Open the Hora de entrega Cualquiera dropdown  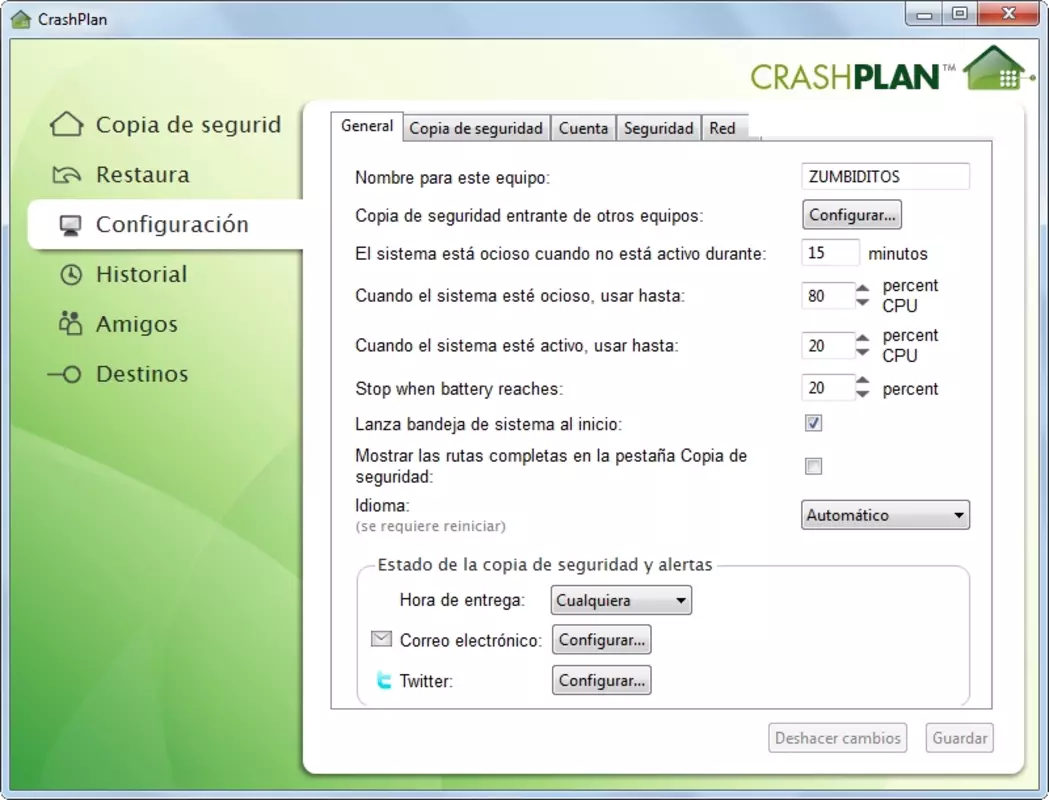coord(621,600)
